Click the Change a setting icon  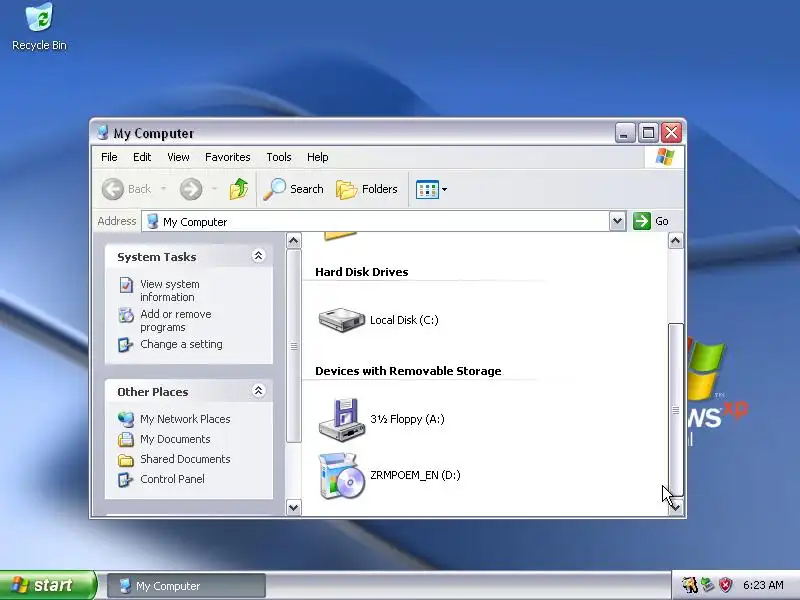[125, 345]
